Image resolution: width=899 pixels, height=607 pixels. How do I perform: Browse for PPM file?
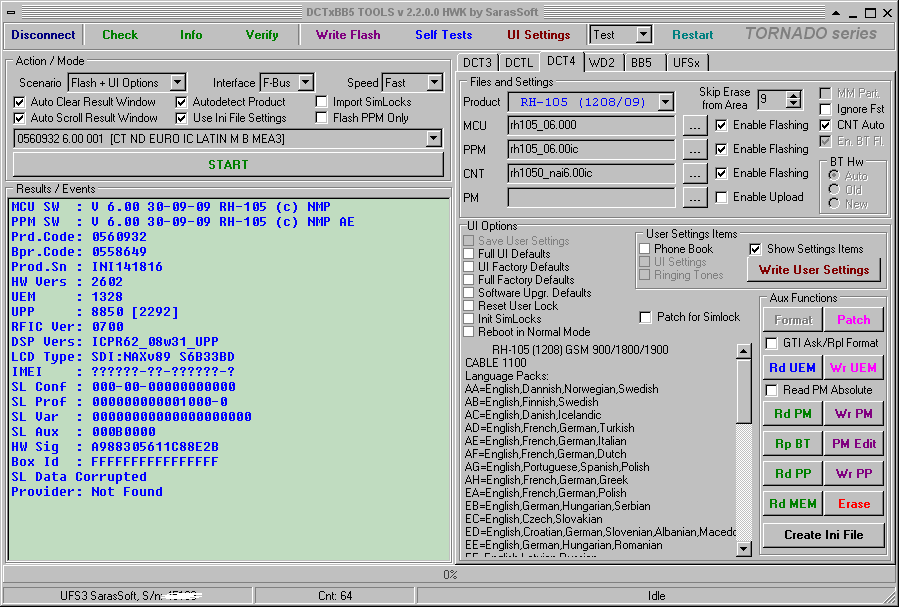point(695,150)
